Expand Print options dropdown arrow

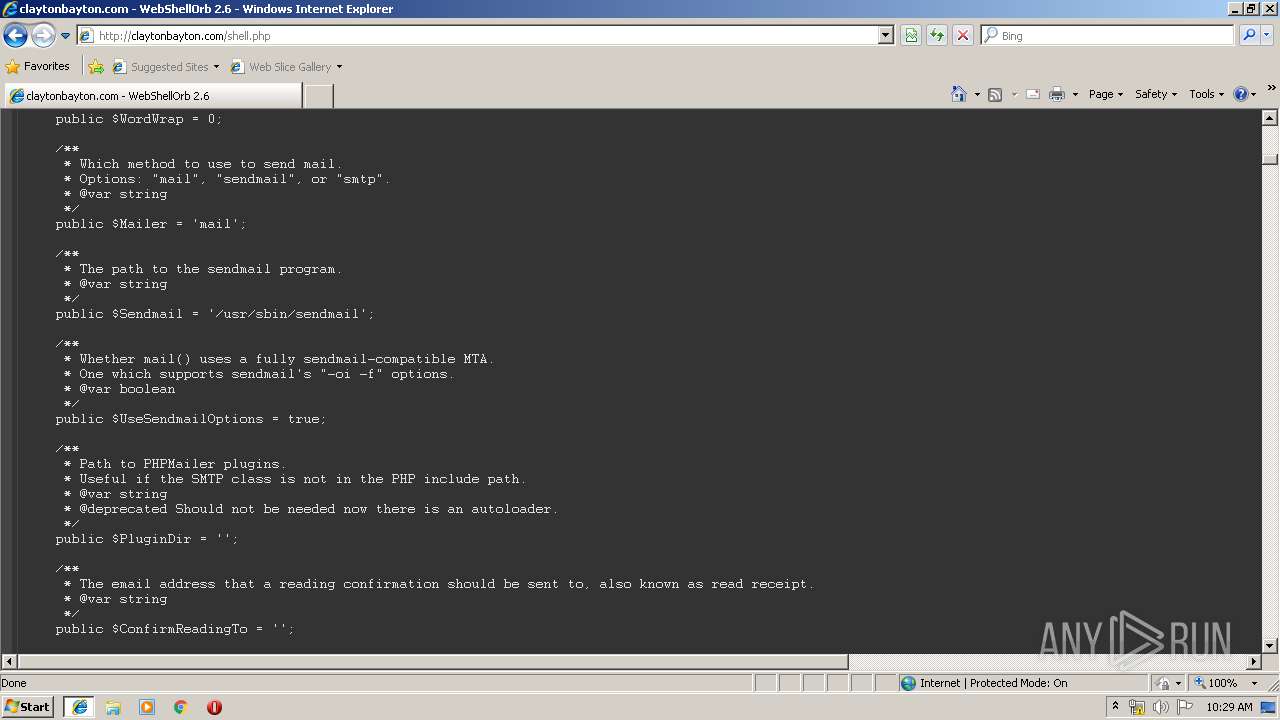pyautogui.click(x=1075, y=94)
